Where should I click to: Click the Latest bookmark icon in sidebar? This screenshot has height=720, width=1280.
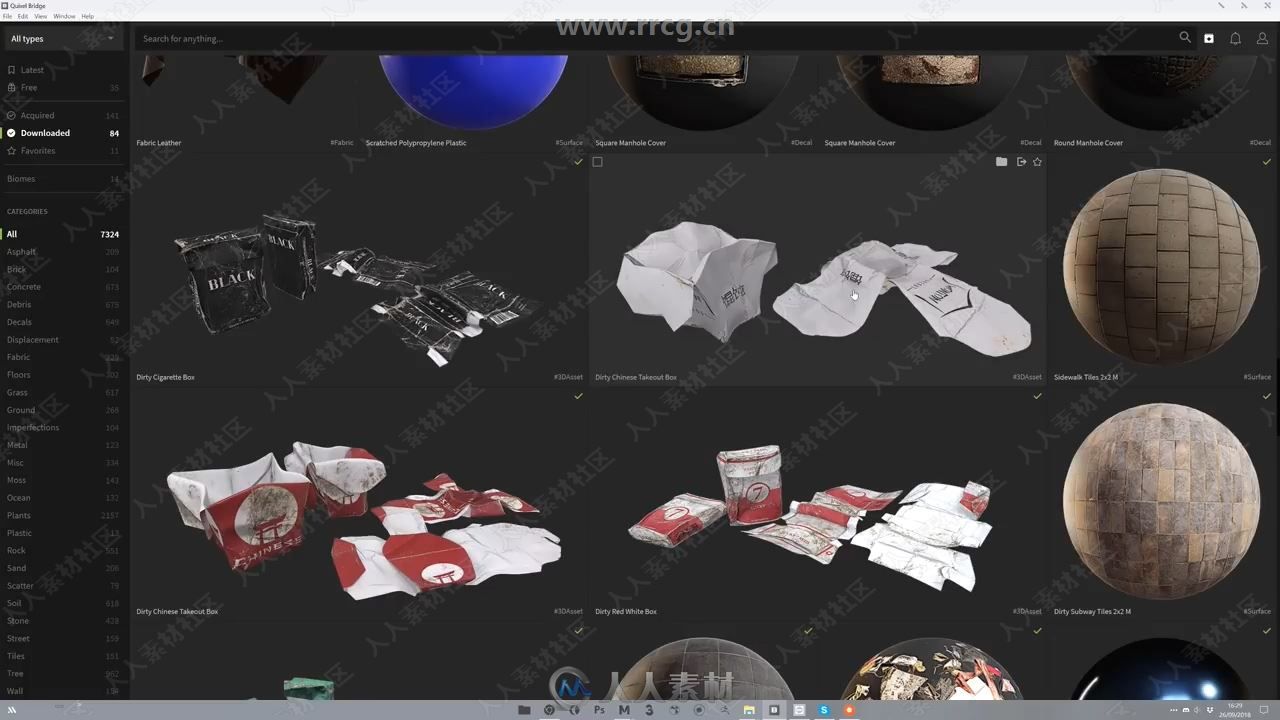tap(11, 70)
